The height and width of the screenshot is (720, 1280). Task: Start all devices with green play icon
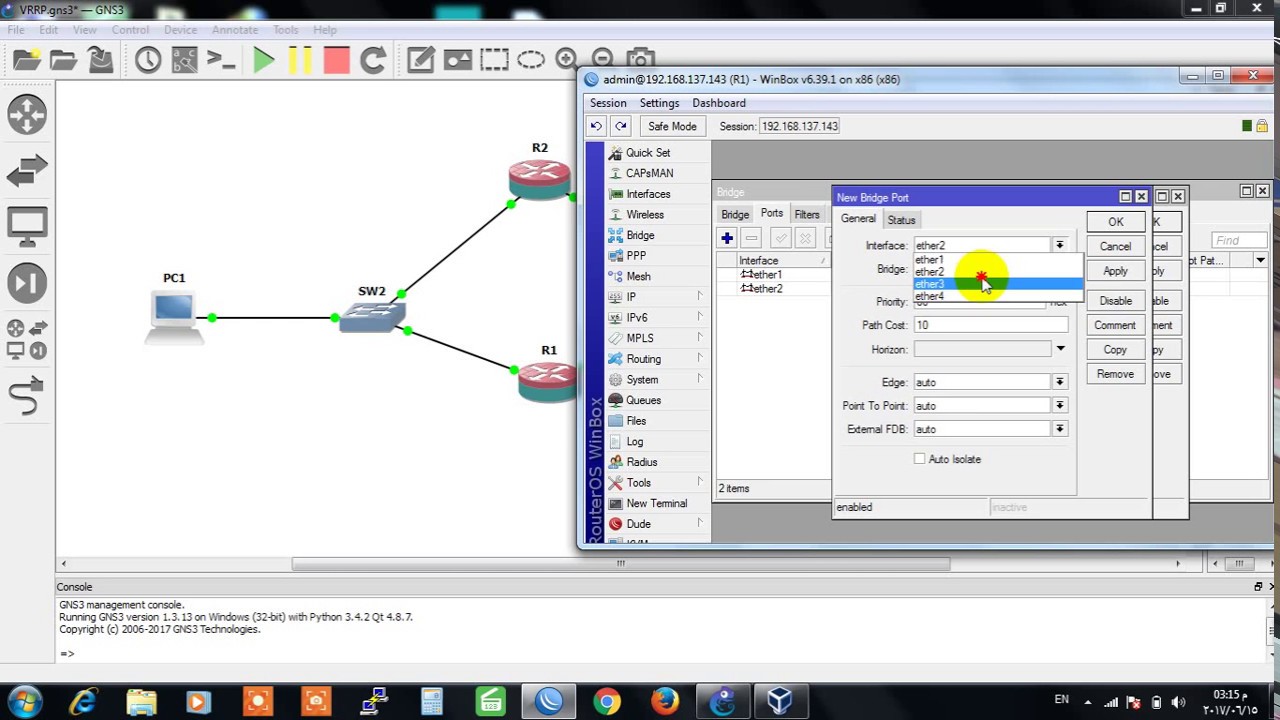coord(264,60)
